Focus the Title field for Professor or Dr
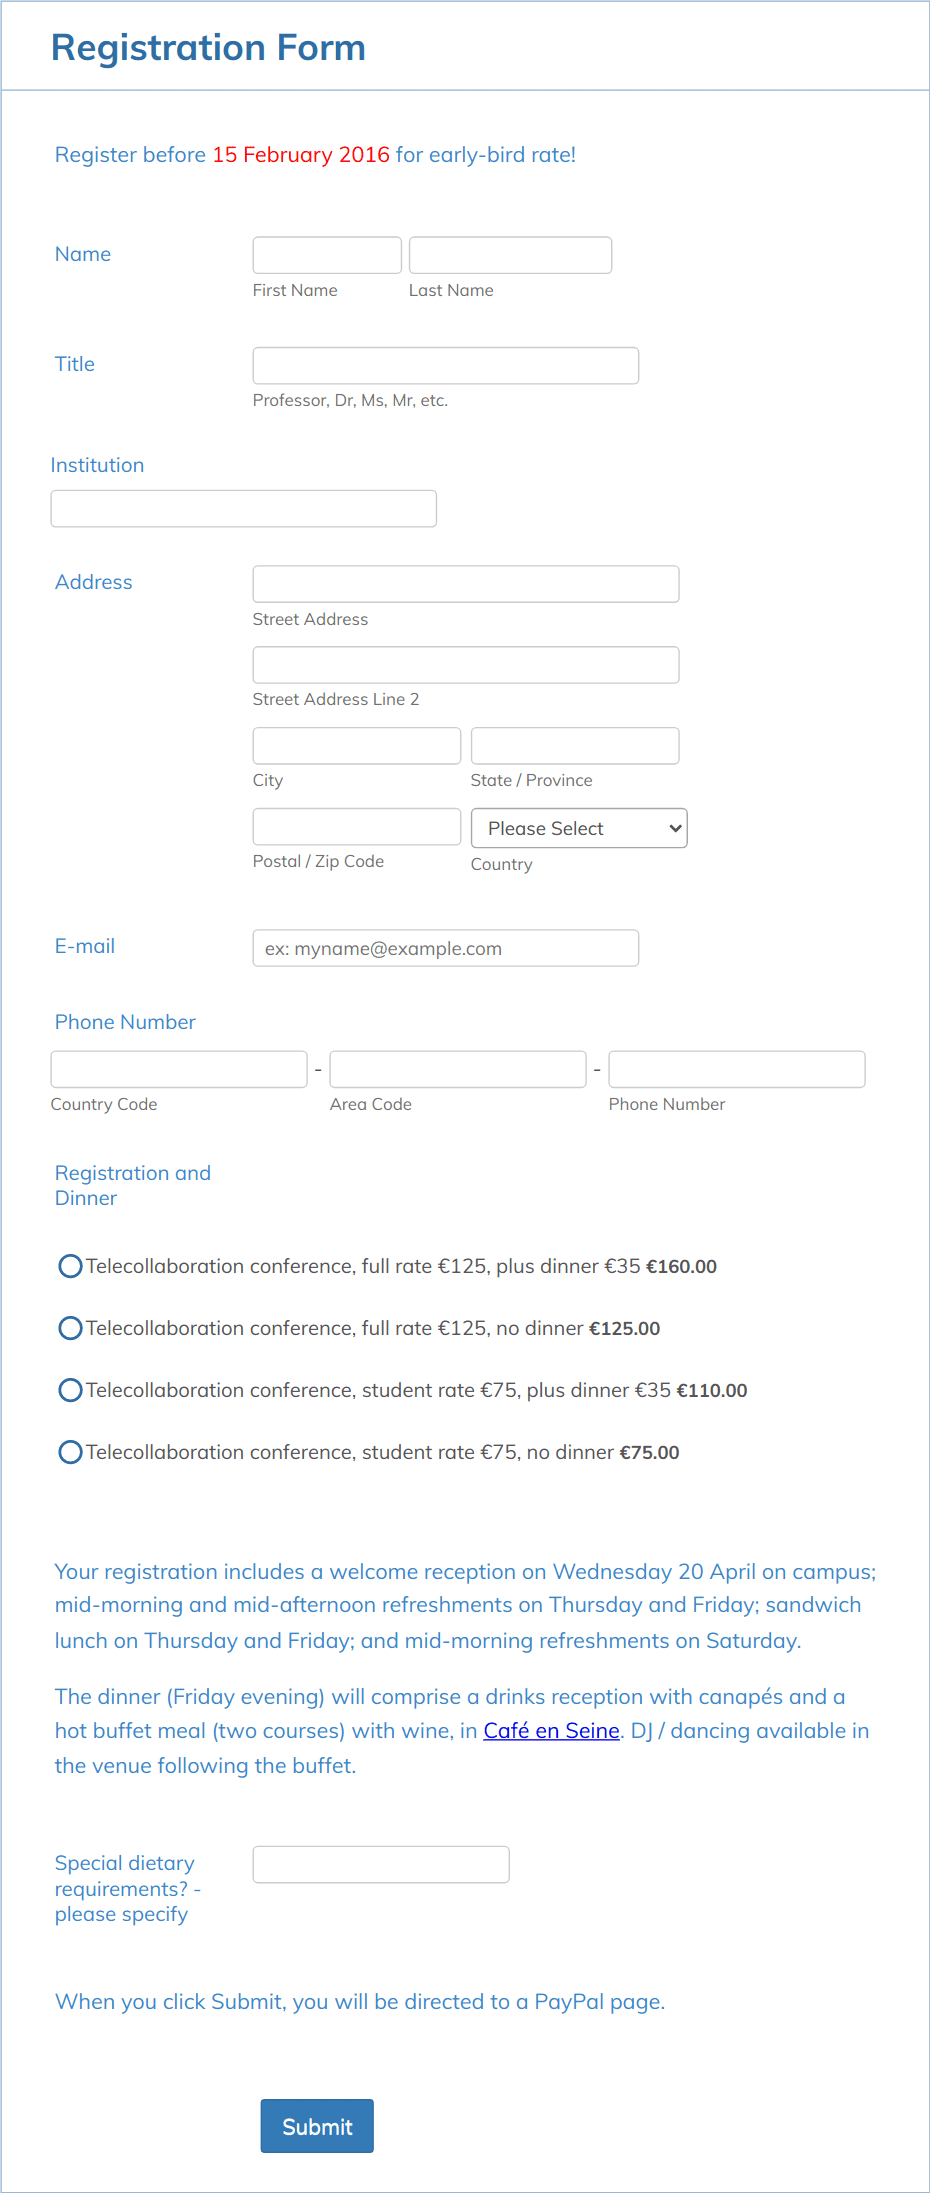Viewport: 930px width, 2193px height. click(x=445, y=365)
